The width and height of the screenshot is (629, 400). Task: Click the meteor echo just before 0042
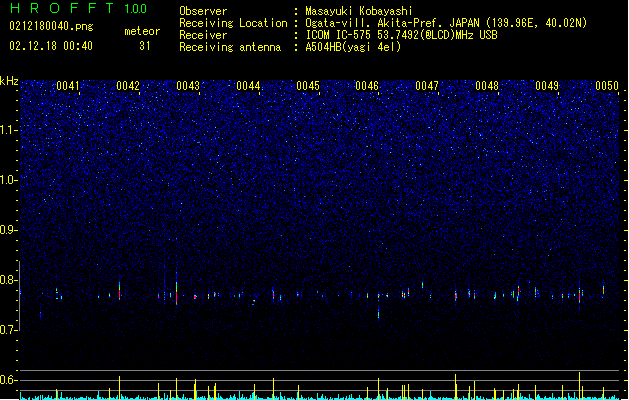119,290
